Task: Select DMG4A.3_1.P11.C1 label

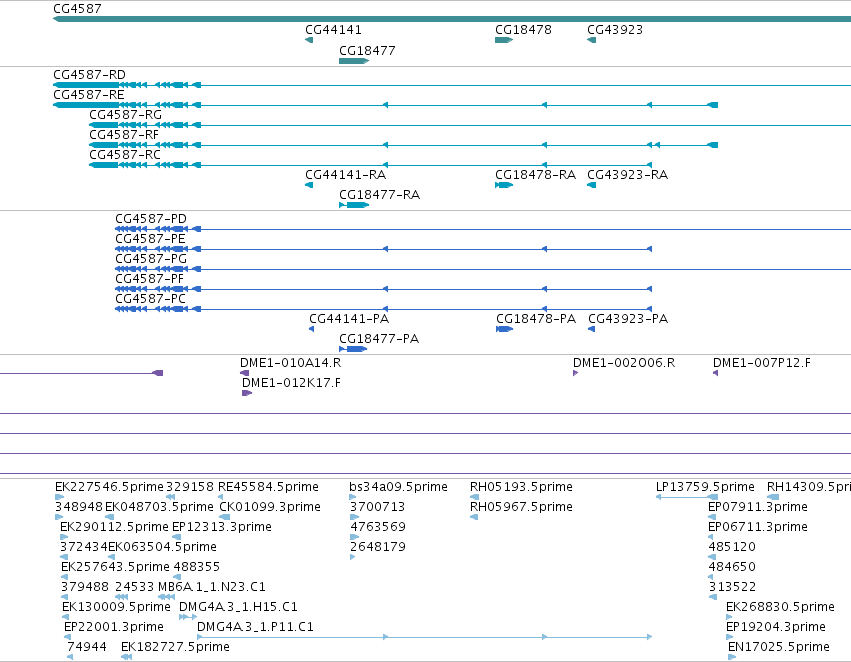Action: click(x=255, y=627)
